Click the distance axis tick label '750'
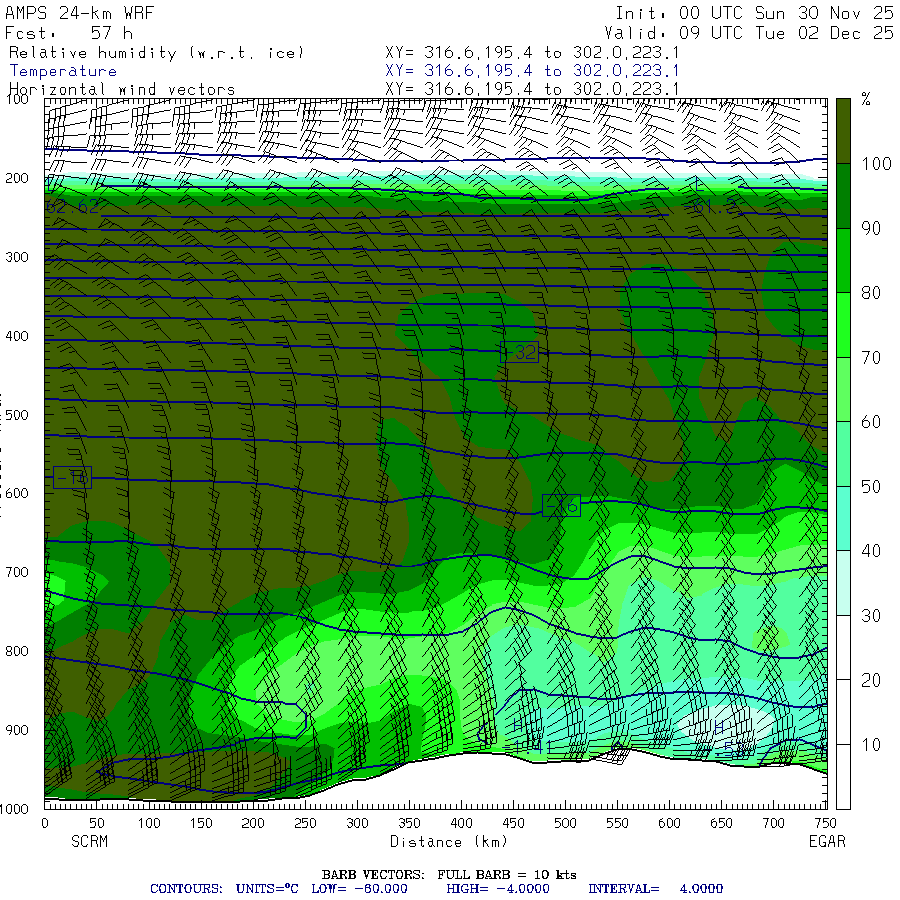Screen dimensions: 900x900 [824, 823]
